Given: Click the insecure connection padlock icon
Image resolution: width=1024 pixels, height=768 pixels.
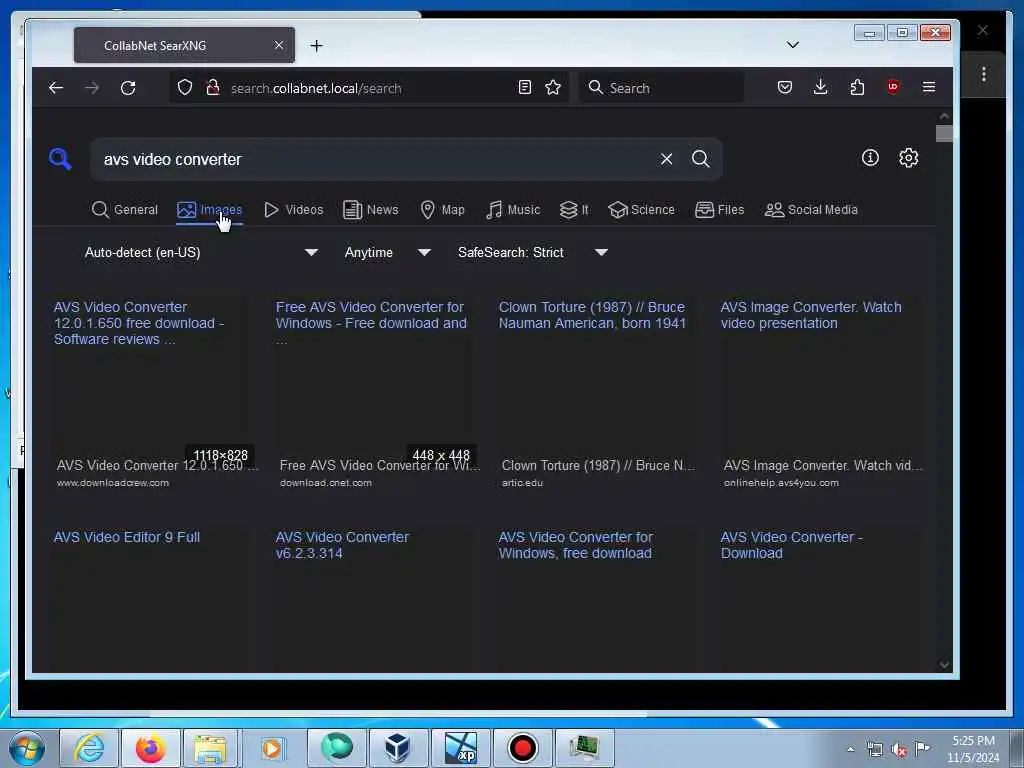Looking at the screenshot, I should click(x=212, y=88).
